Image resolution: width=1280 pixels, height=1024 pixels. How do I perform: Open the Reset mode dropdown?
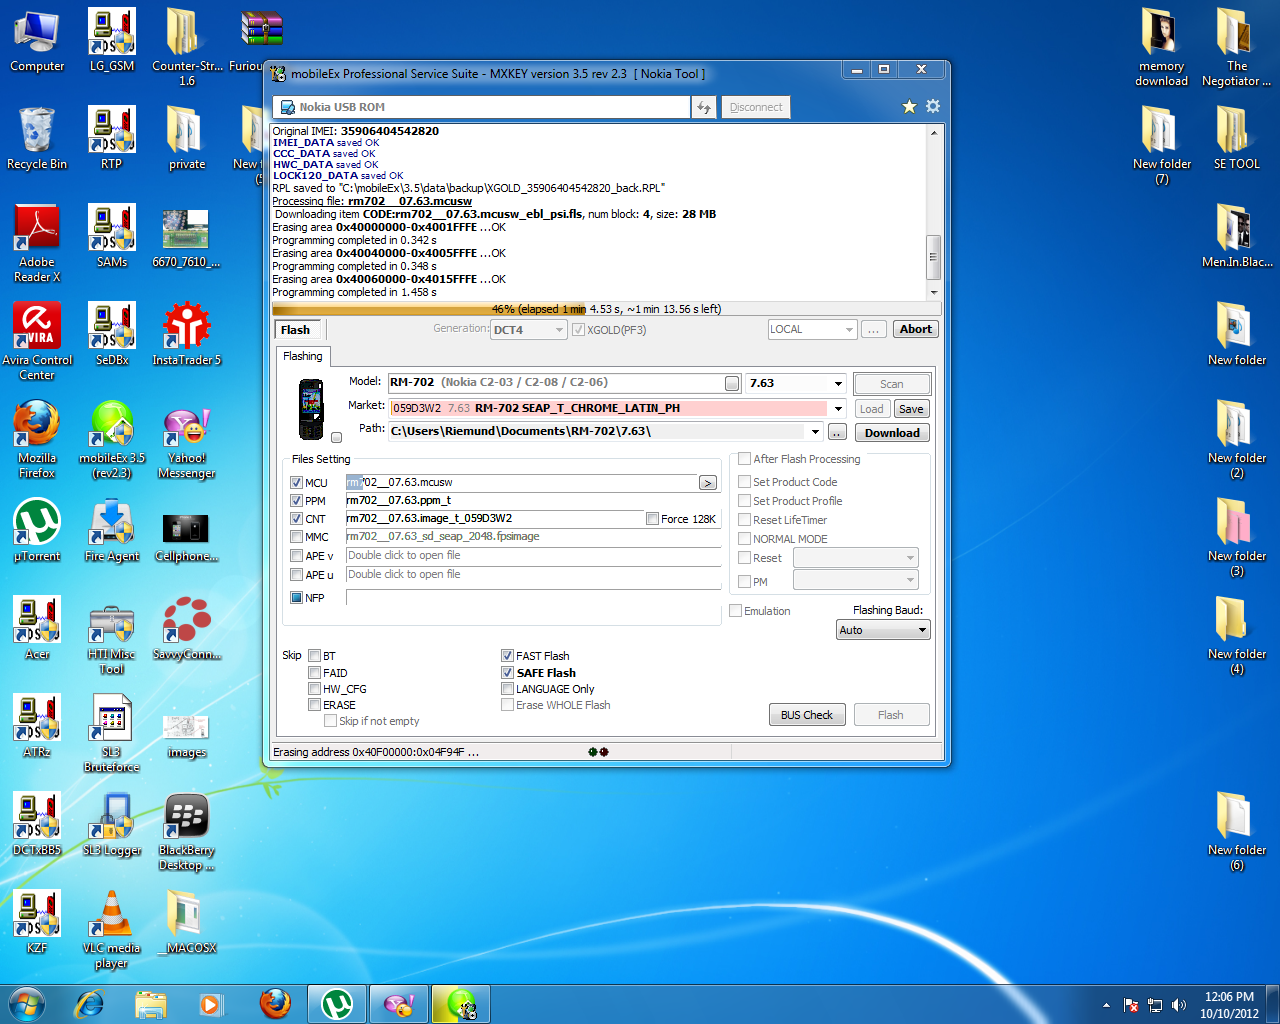pyautogui.click(x=856, y=558)
